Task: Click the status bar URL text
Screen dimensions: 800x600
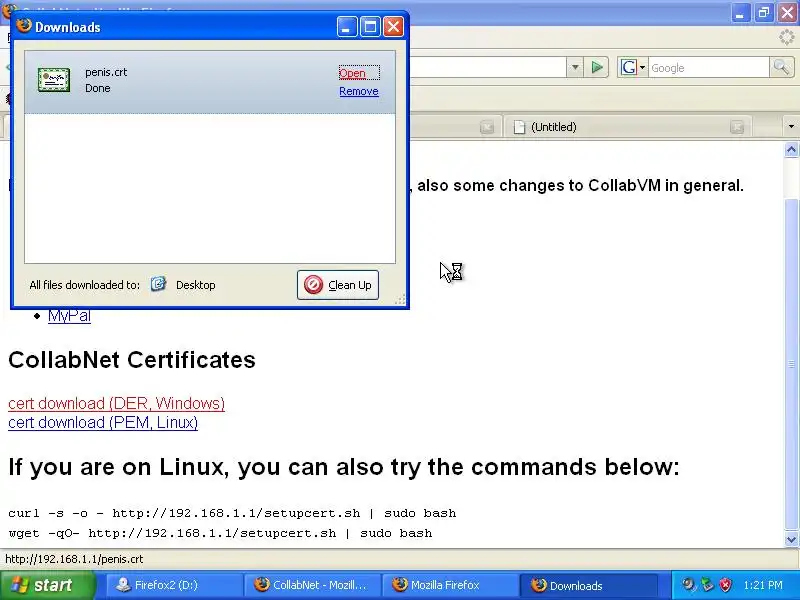Action: (74, 559)
